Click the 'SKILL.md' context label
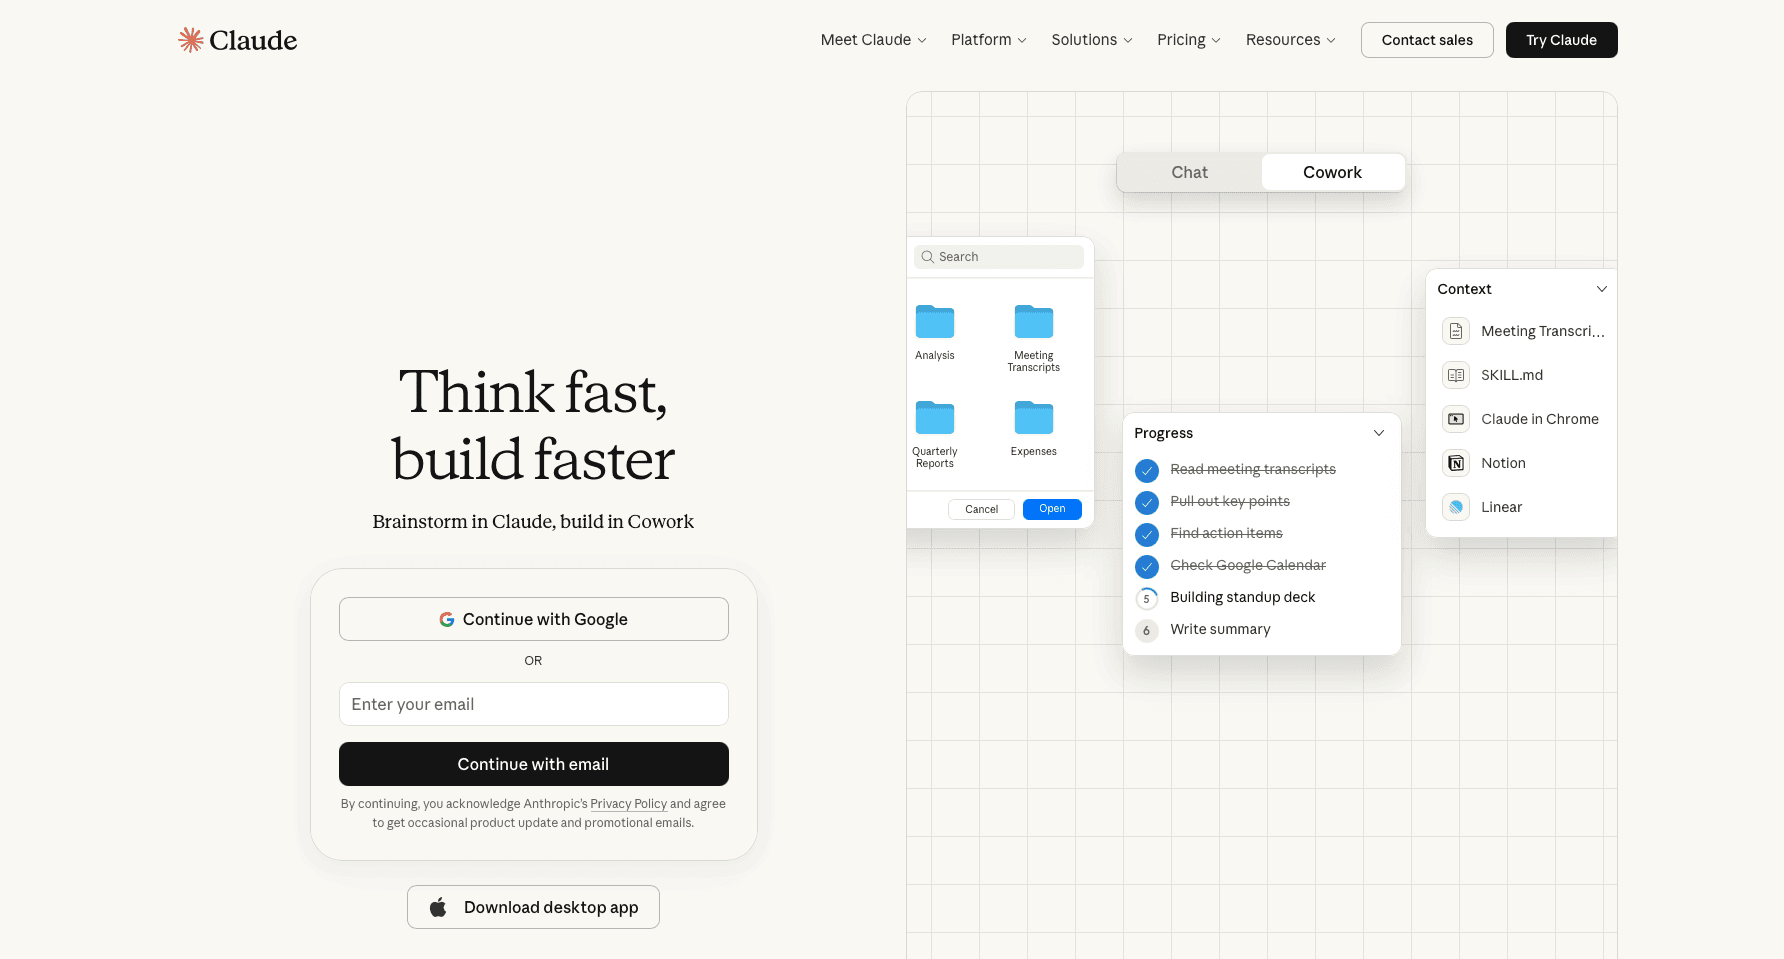 tap(1512, 375)
